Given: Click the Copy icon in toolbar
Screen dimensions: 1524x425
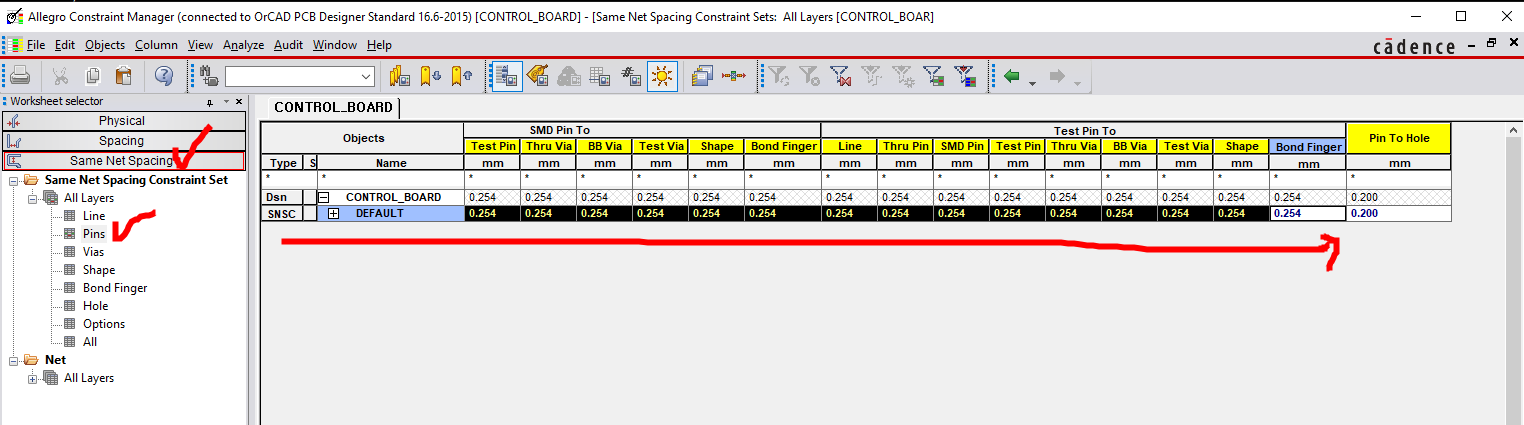Looking at the screenshot, I should pyautogui.click(x=93, y=76).
